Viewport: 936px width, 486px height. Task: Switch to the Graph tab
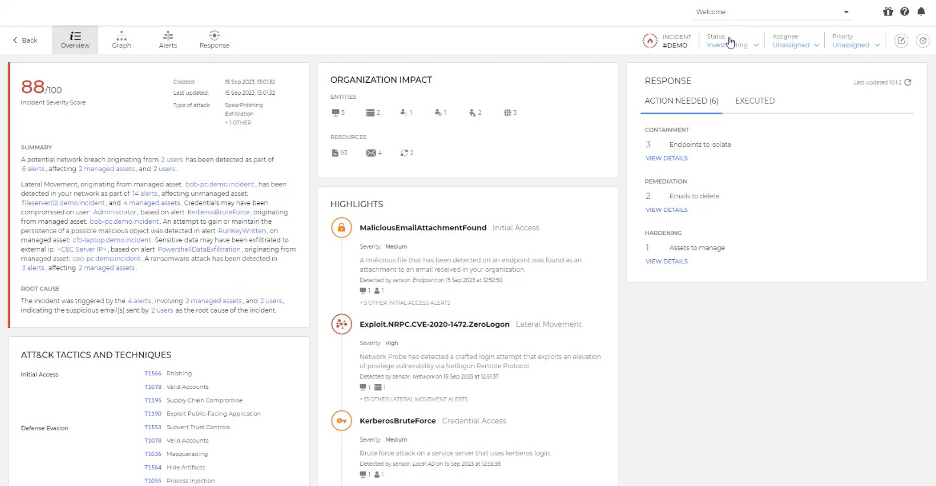[121, 39]
